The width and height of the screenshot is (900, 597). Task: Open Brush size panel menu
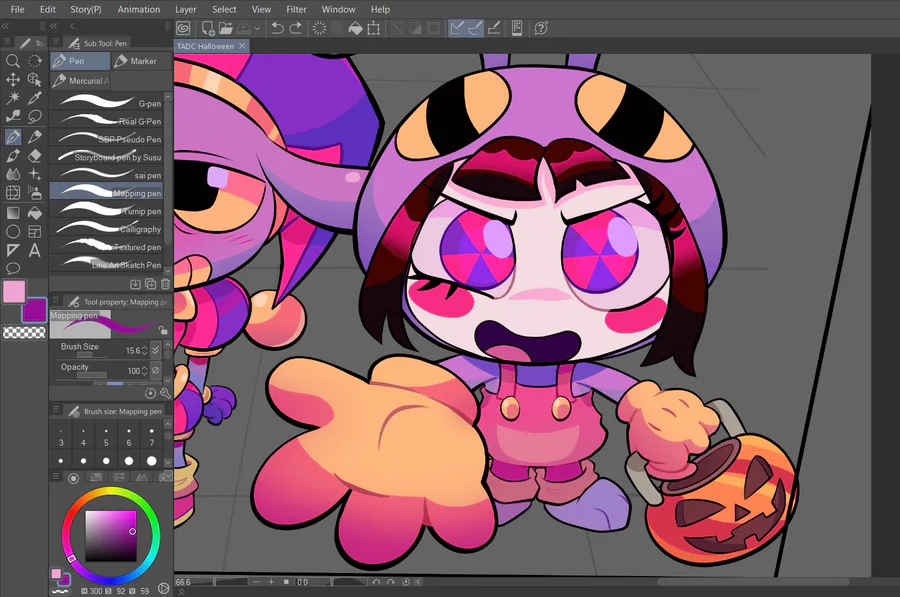tap(56, 410)
